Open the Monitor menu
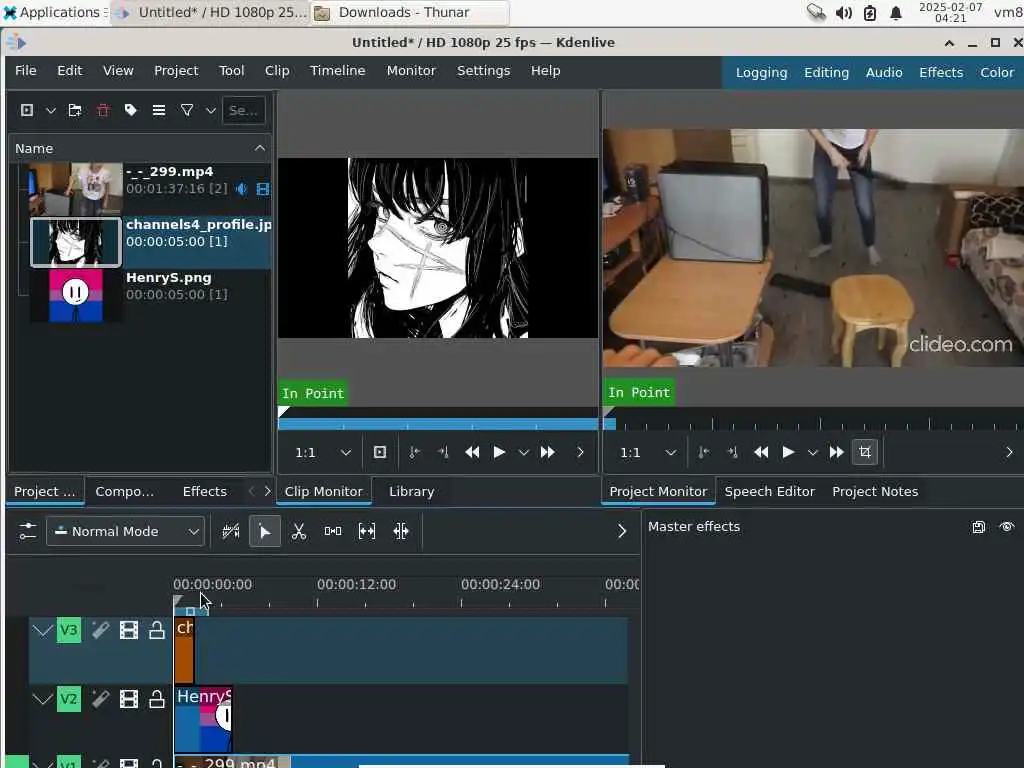This screenshot has height=768, width=1024. (x=411, y=71)
